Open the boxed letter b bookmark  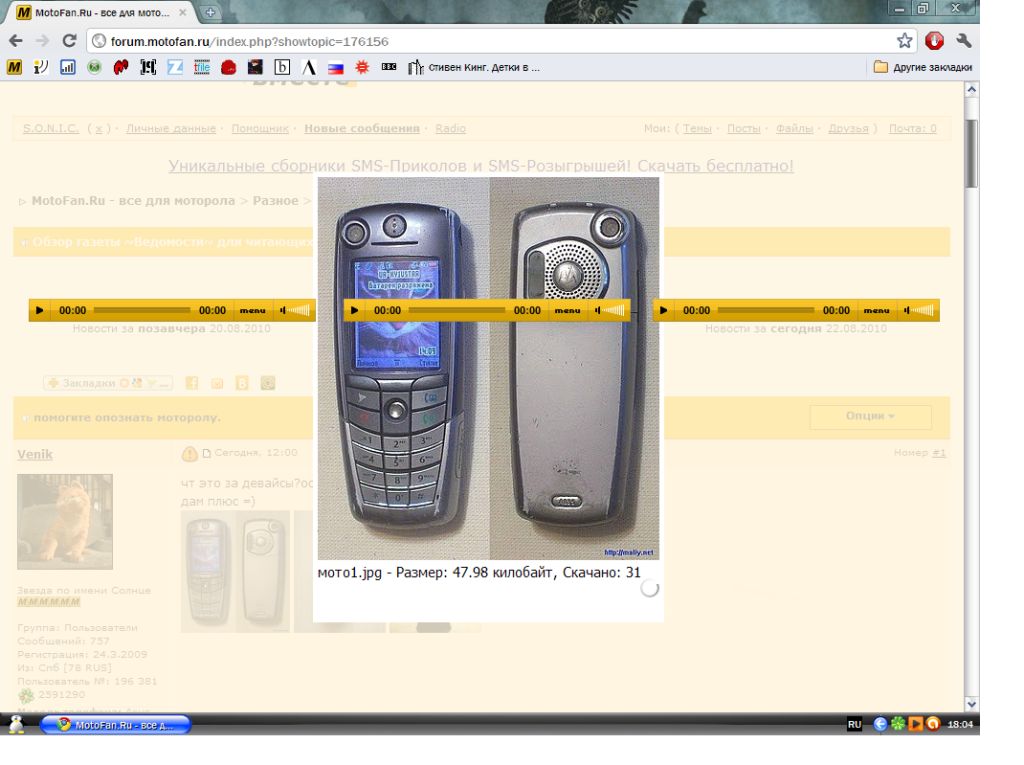click(x=282, y=67)
